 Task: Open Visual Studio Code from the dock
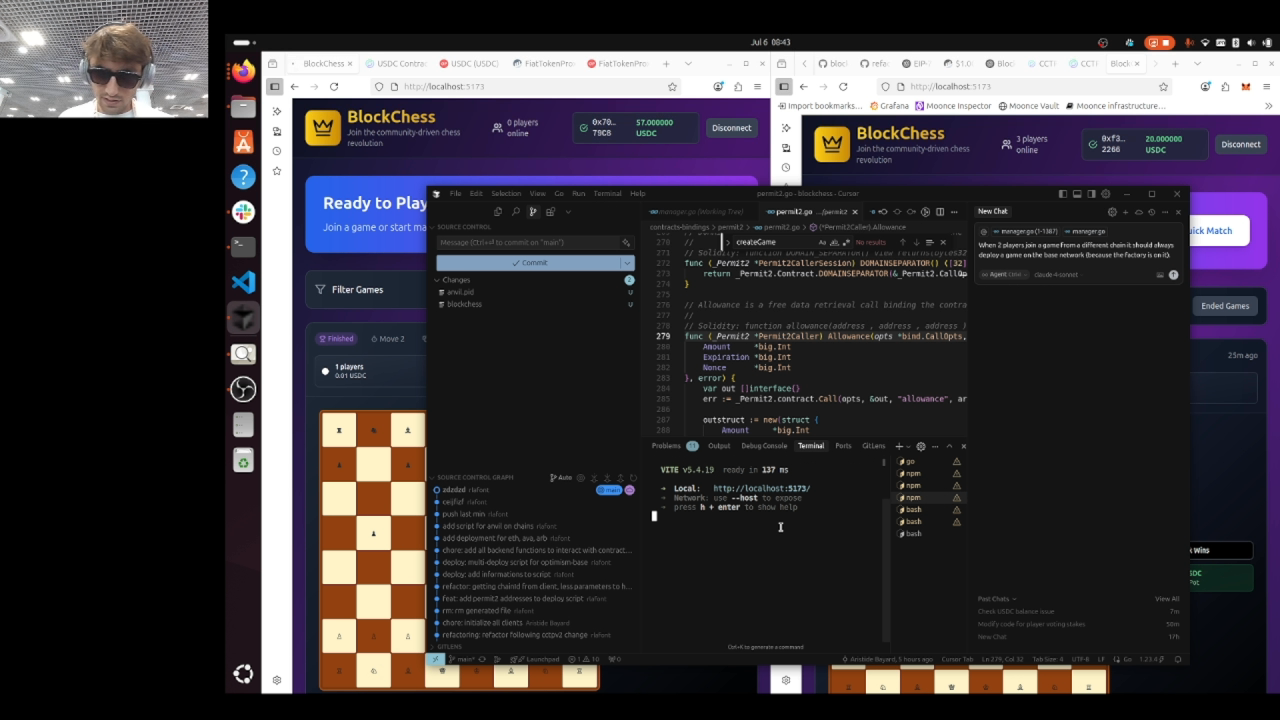tap(243, 282)
